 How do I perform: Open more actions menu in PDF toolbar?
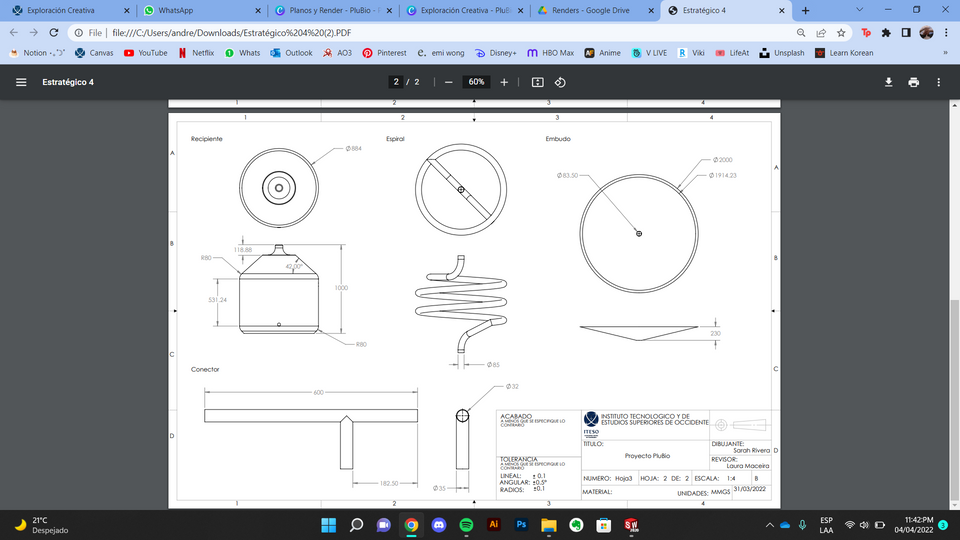click(x=940, y=82)
